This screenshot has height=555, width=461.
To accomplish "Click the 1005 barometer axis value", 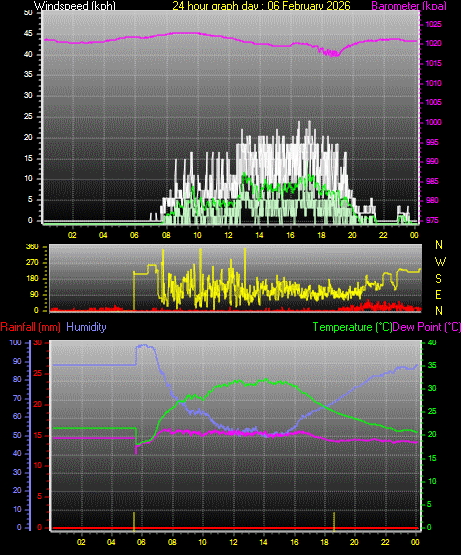I will tap(433, 102).
